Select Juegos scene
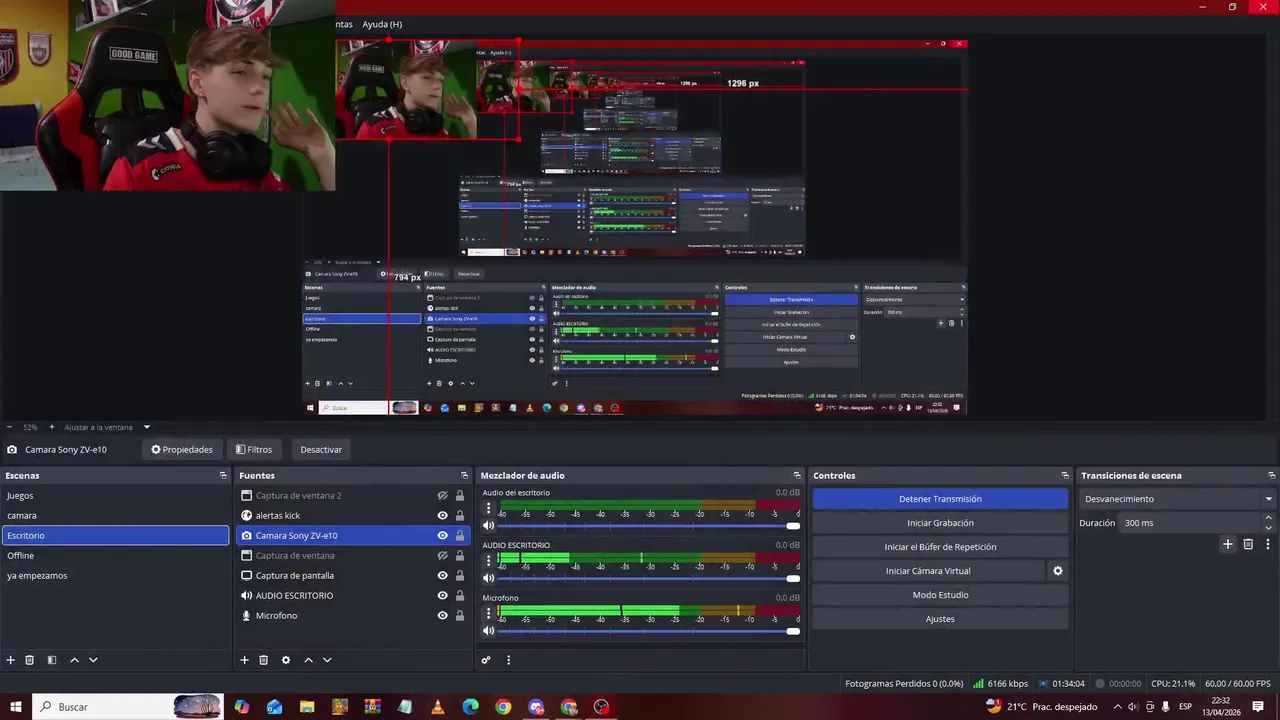The height and width of the screenshot is (720, 1280). pos(115,496)
